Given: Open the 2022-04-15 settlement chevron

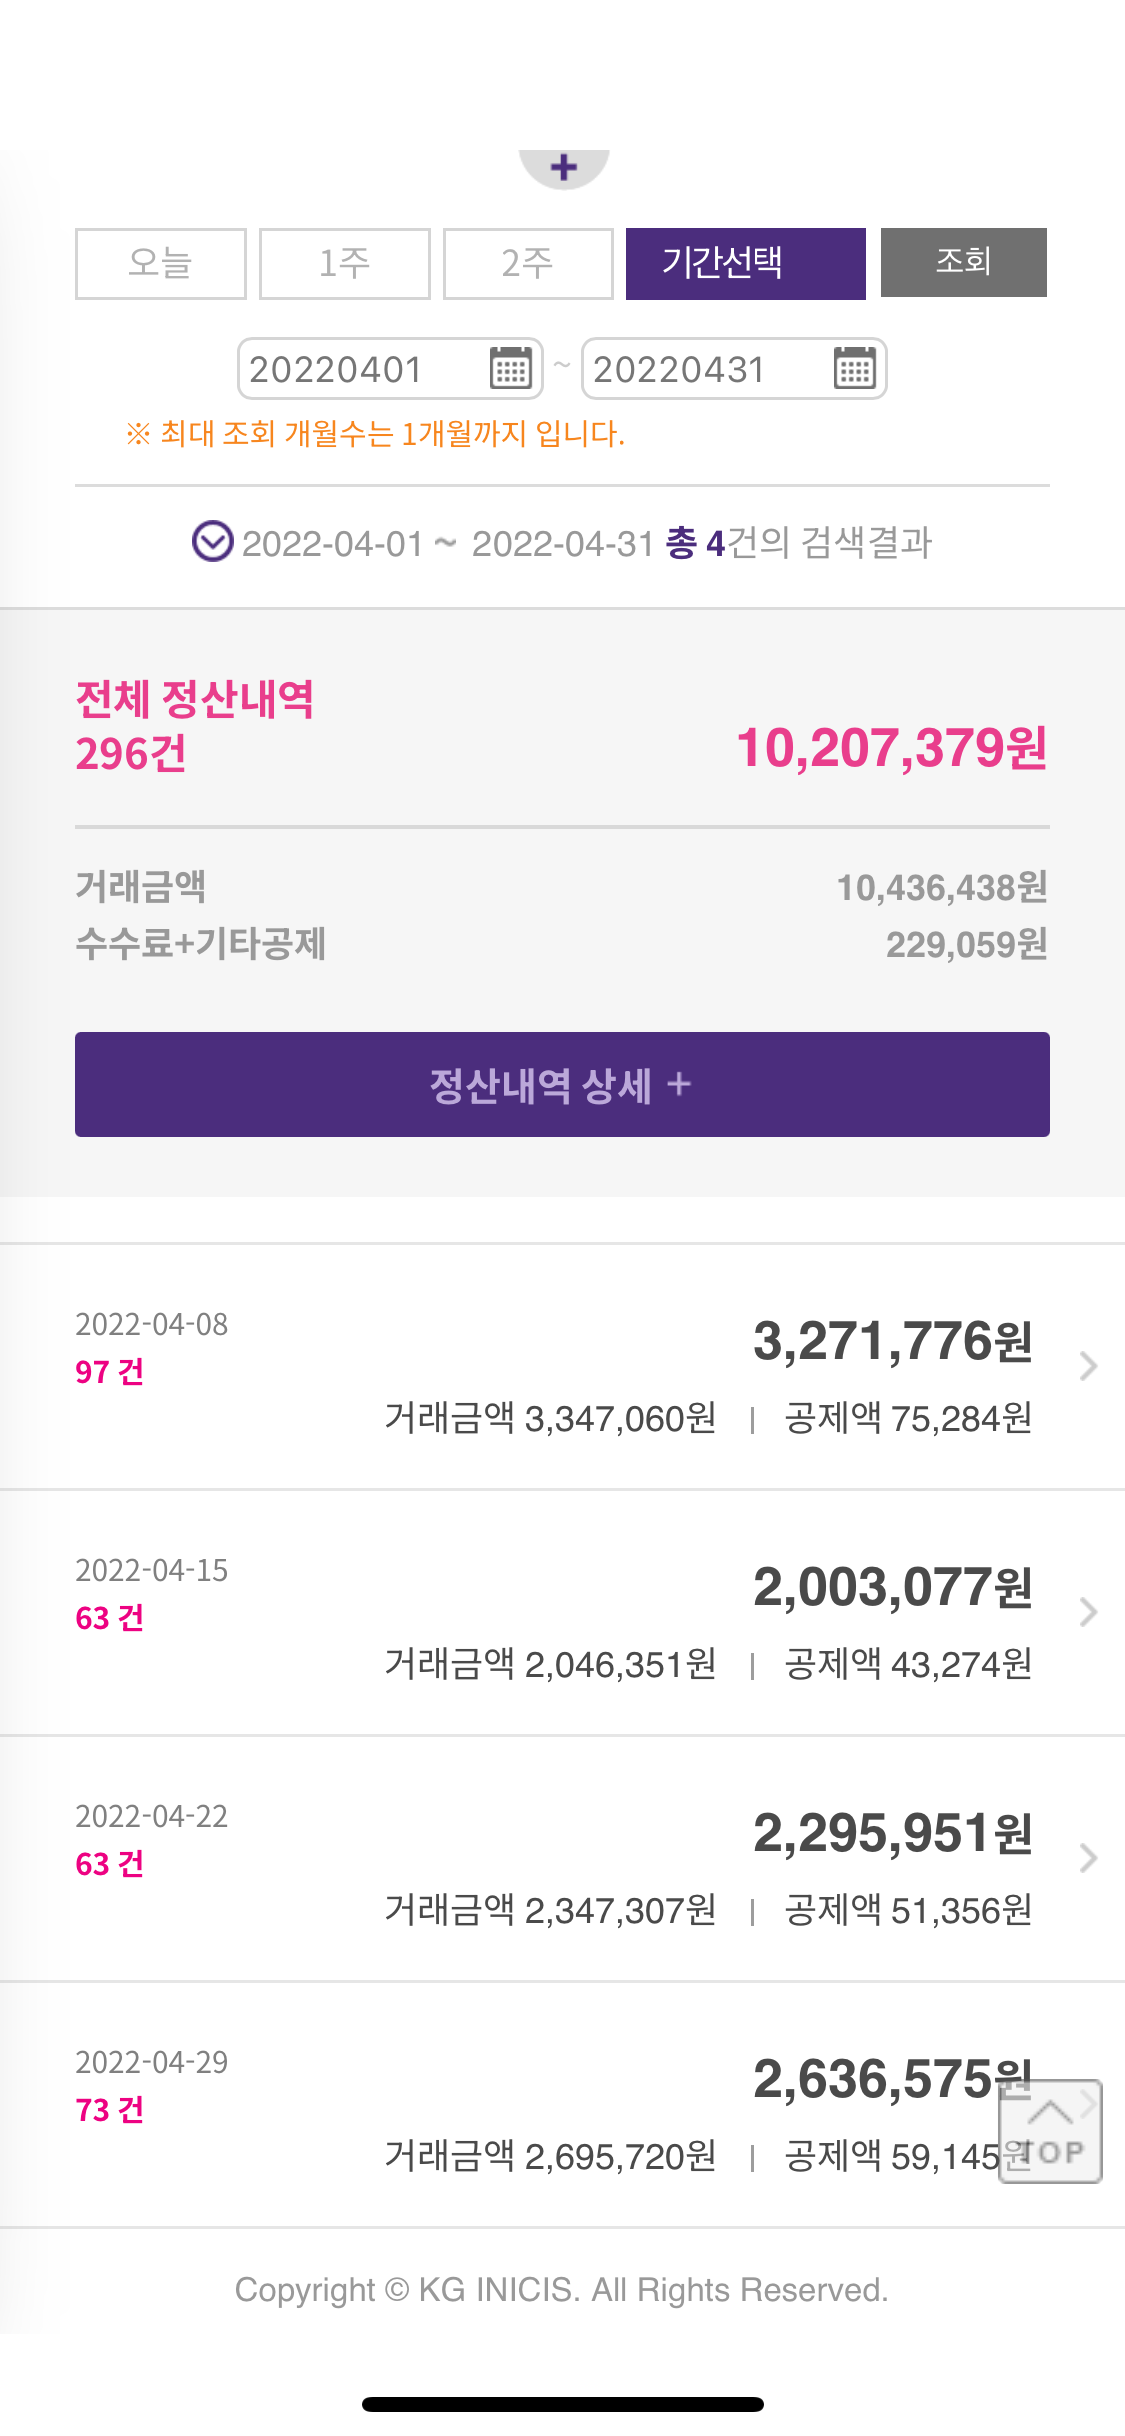Looking at the screenshot, I should pyautogui.click(x=1088, y=1612).
